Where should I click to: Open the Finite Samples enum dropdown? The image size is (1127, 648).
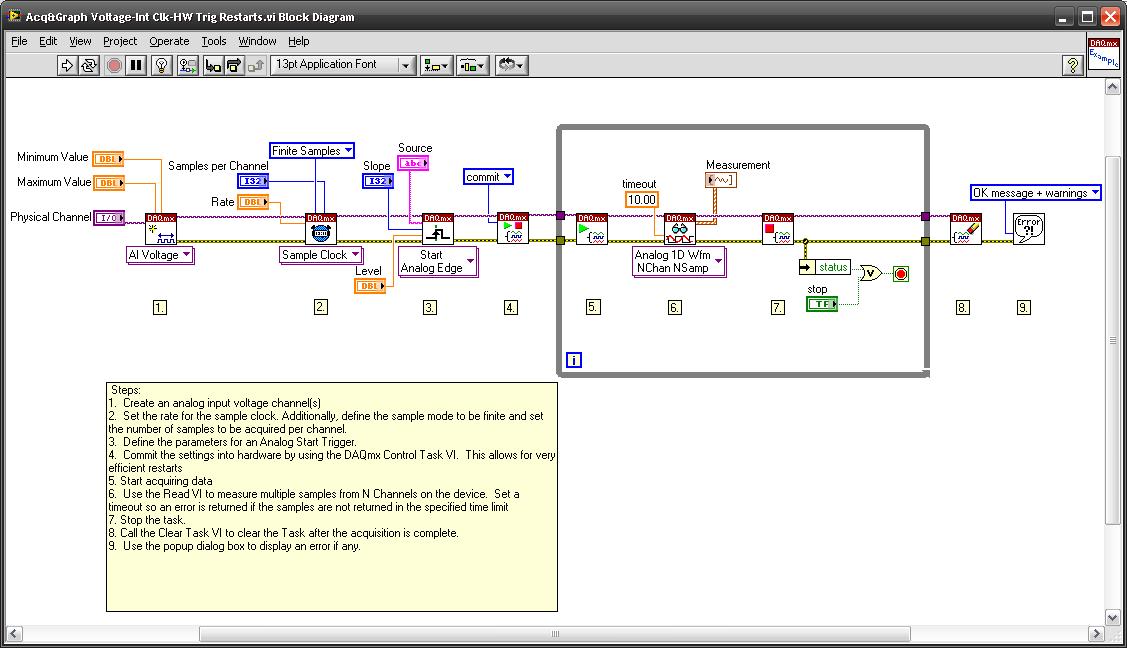(312, 151)
